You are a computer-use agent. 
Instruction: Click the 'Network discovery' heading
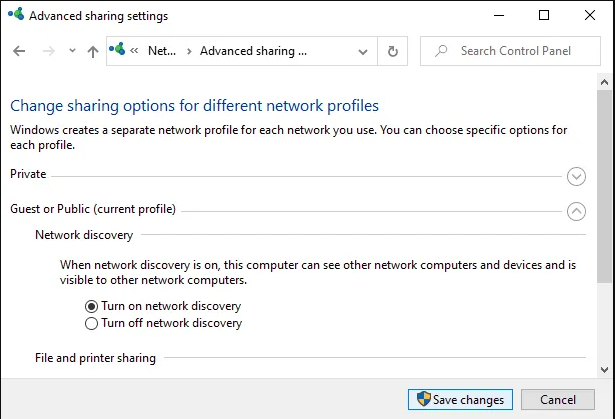click(84, 235)
